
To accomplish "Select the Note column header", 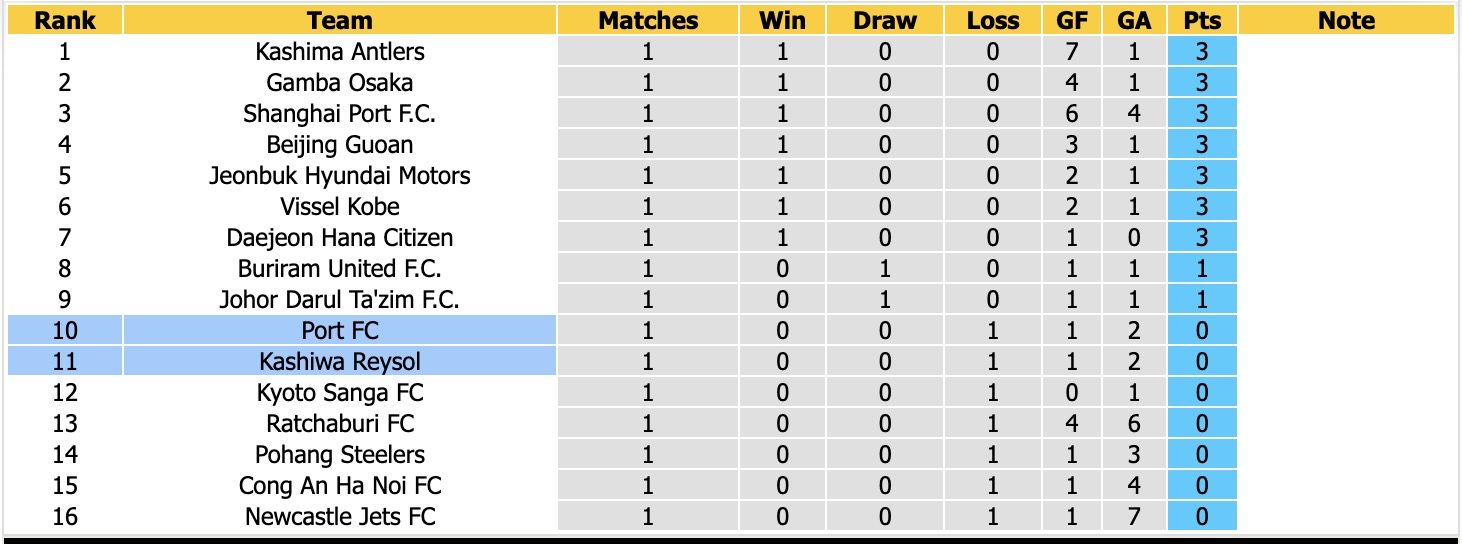I will [x=1346, y=20].
